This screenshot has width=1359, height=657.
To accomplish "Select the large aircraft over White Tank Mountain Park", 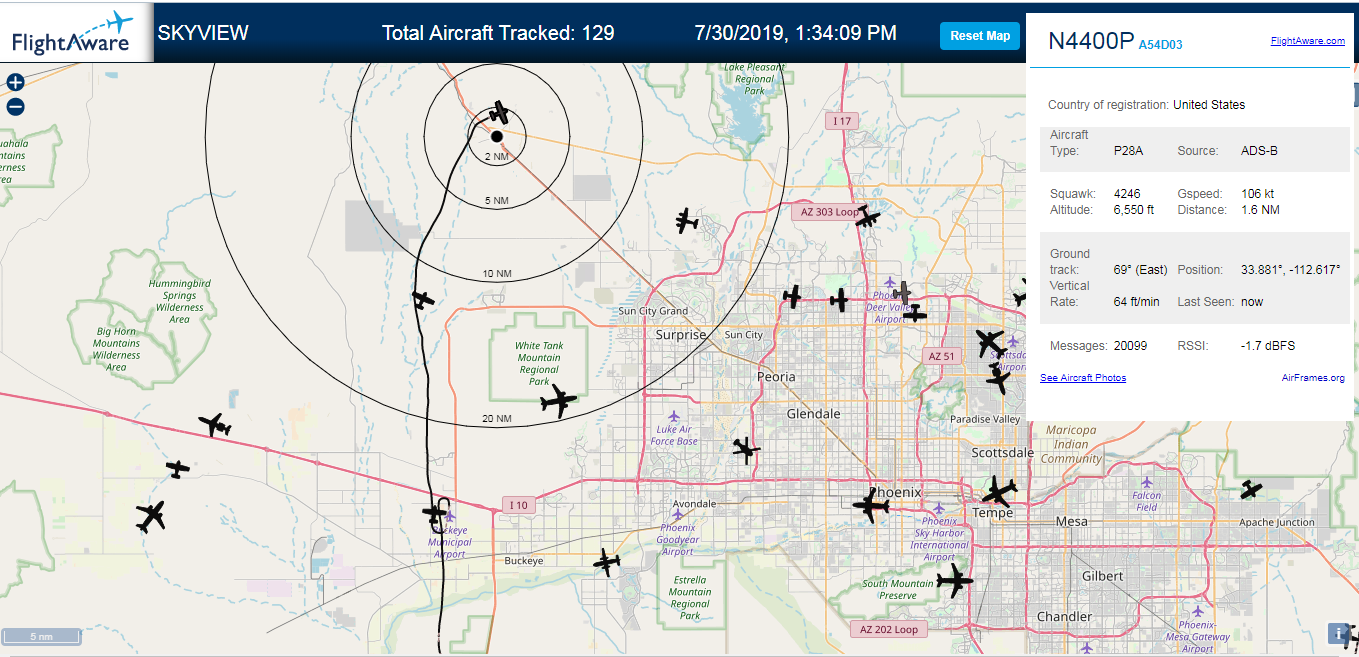I will (558, 402).
